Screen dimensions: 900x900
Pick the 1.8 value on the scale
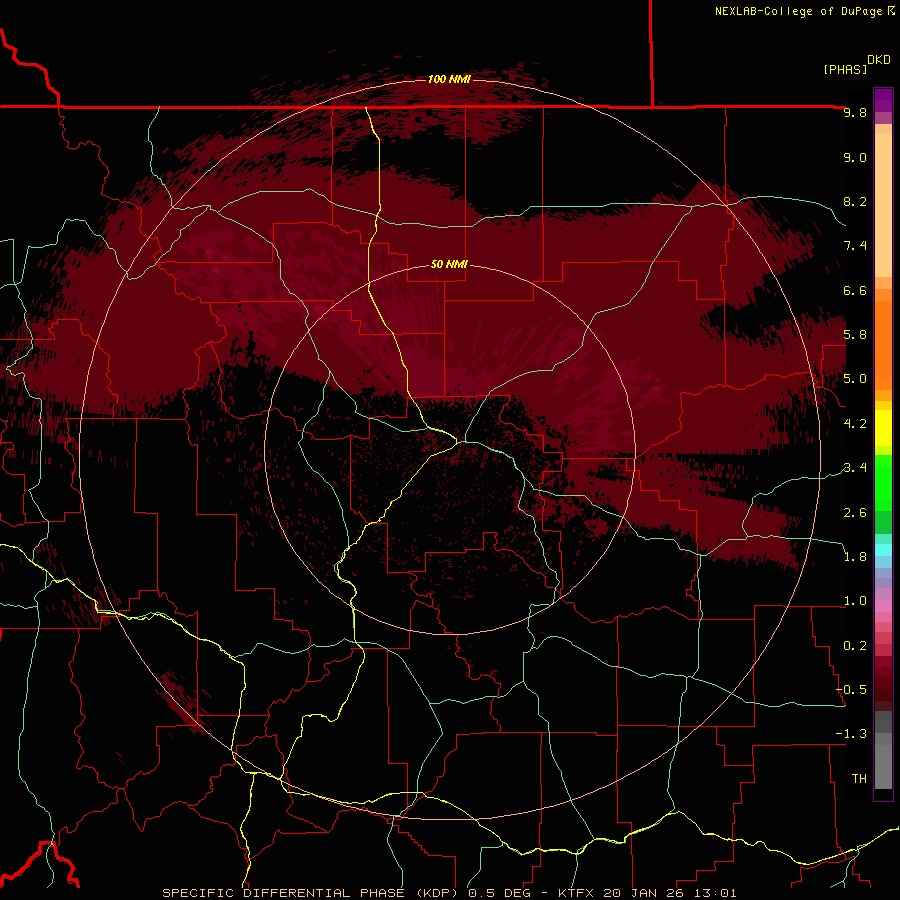coord(855,557)
